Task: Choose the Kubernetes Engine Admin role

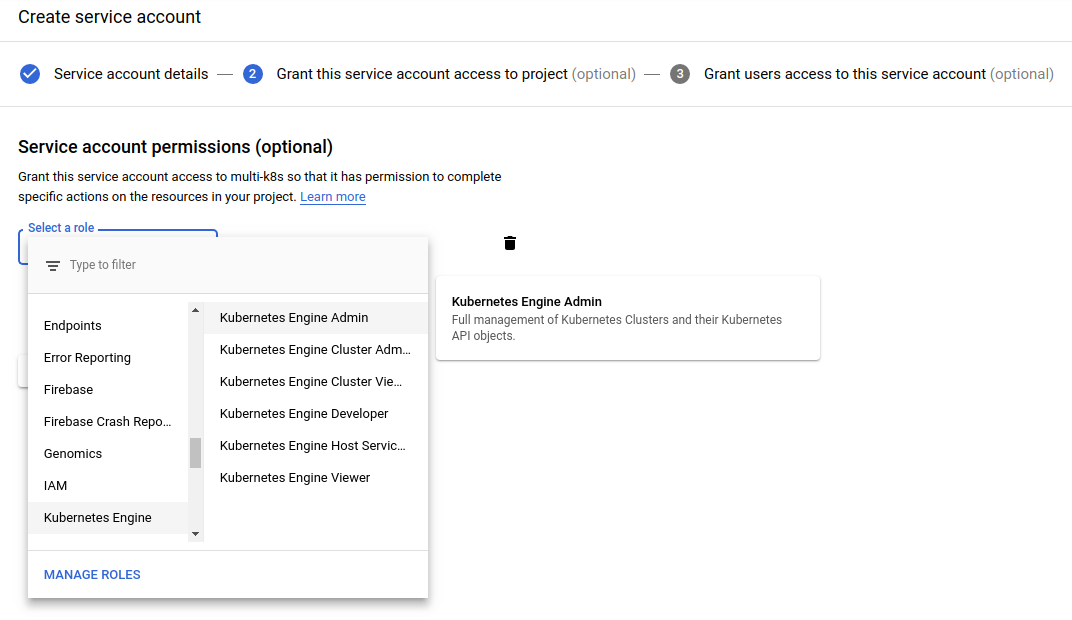Action: click(x=316, y=318)
